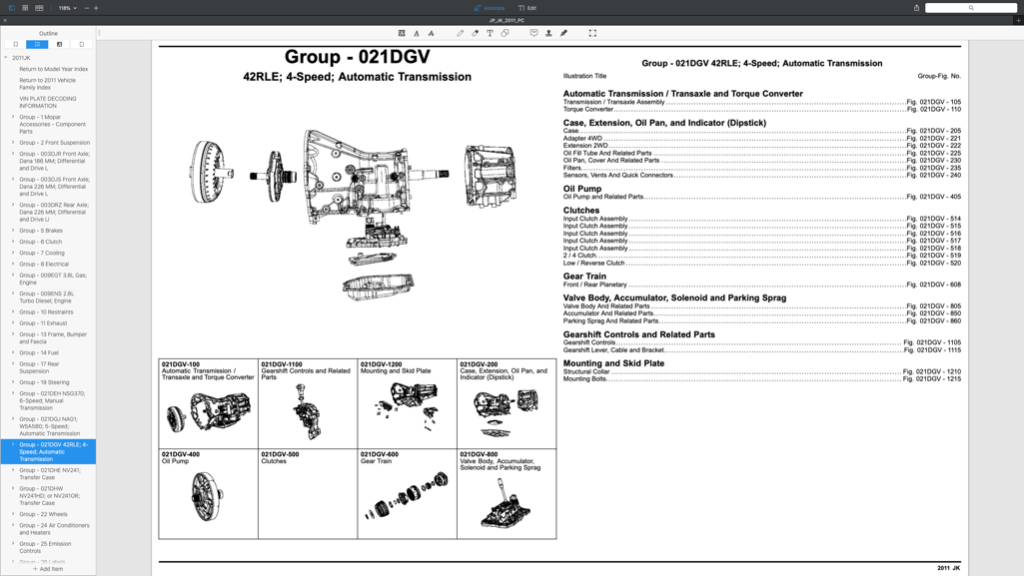The width and height of the screenshot is (1024, 576).
Task: Open Return to 2011 Vehicle Family Index
Action: coord(48,84)
